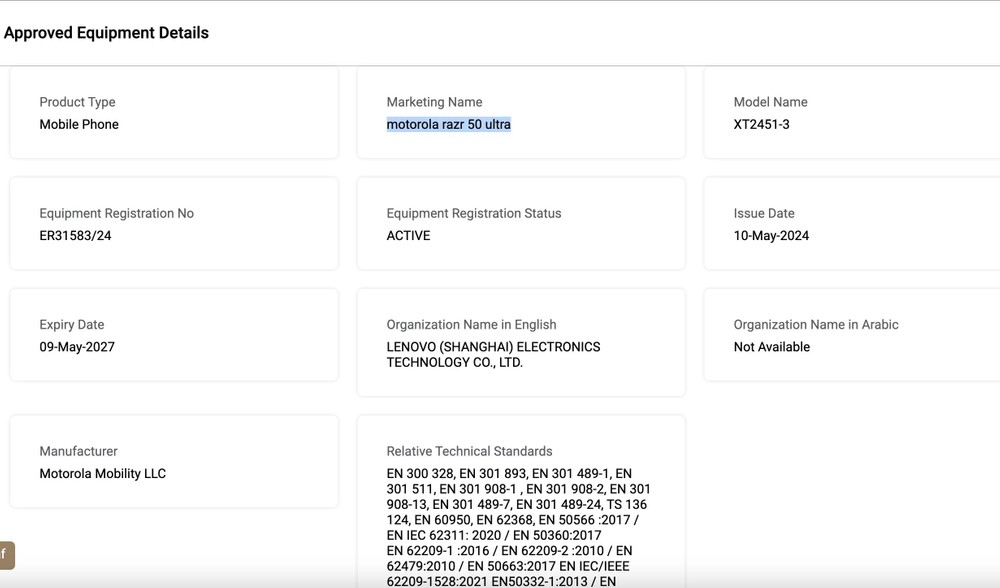Viewport: 1000px width, 588px height.
Task: Click the Lenovo (Shanghai) Electronics organization name
Action: click(x=493, y=355)
